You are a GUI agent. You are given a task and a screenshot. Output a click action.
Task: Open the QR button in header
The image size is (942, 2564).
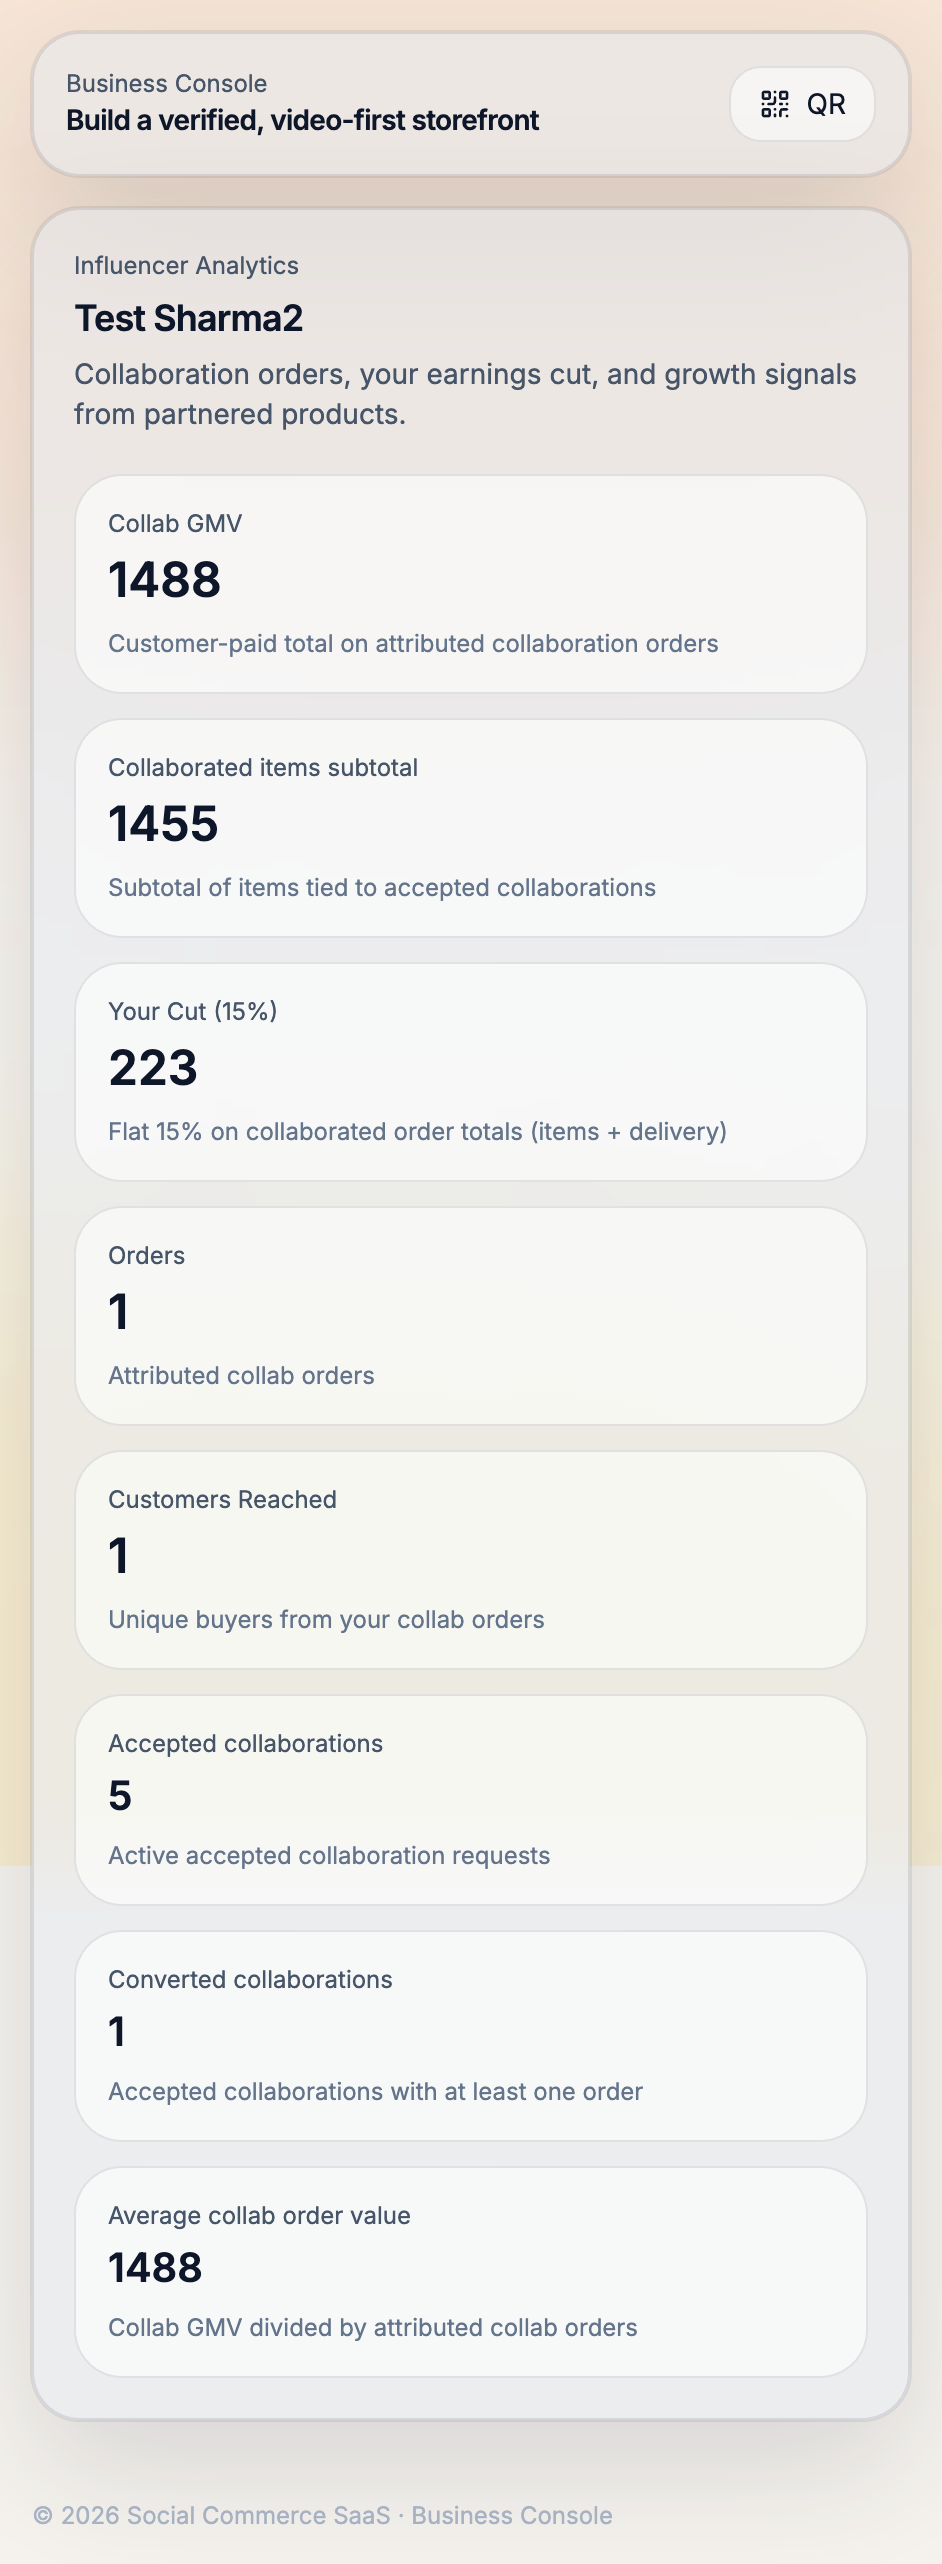(802, 104)
